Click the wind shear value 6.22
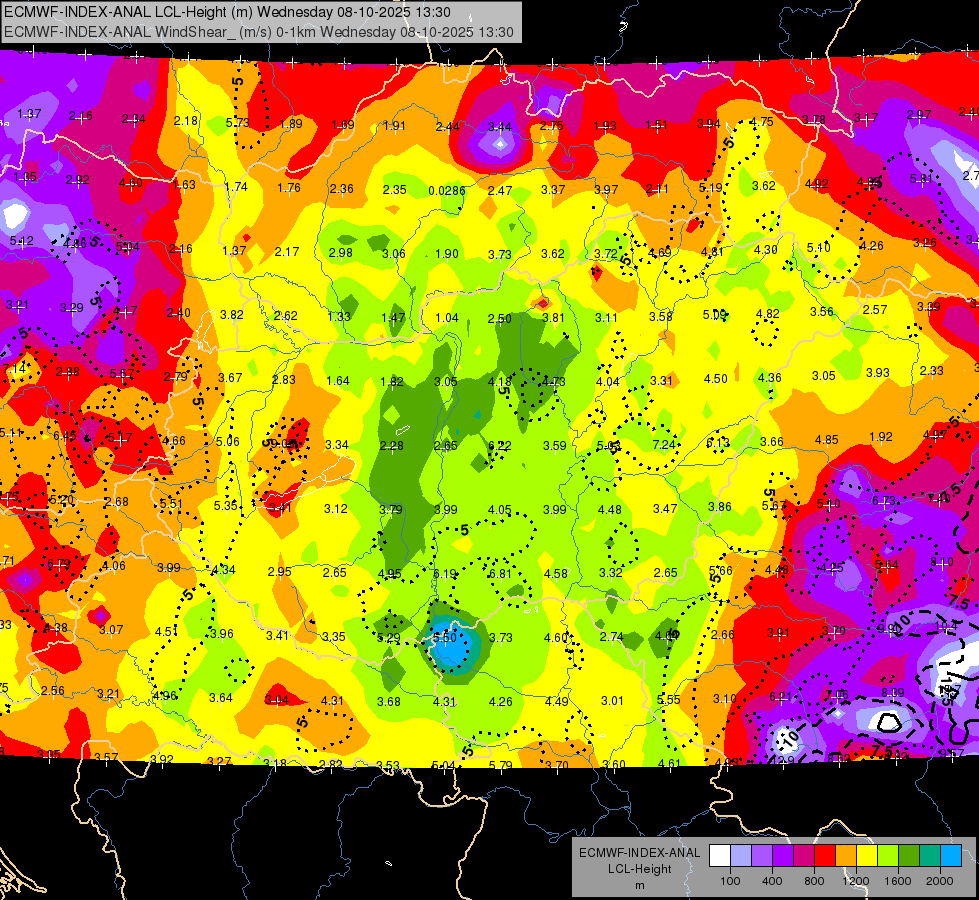This screenshot has height=900, width=979. click(499, 445)
